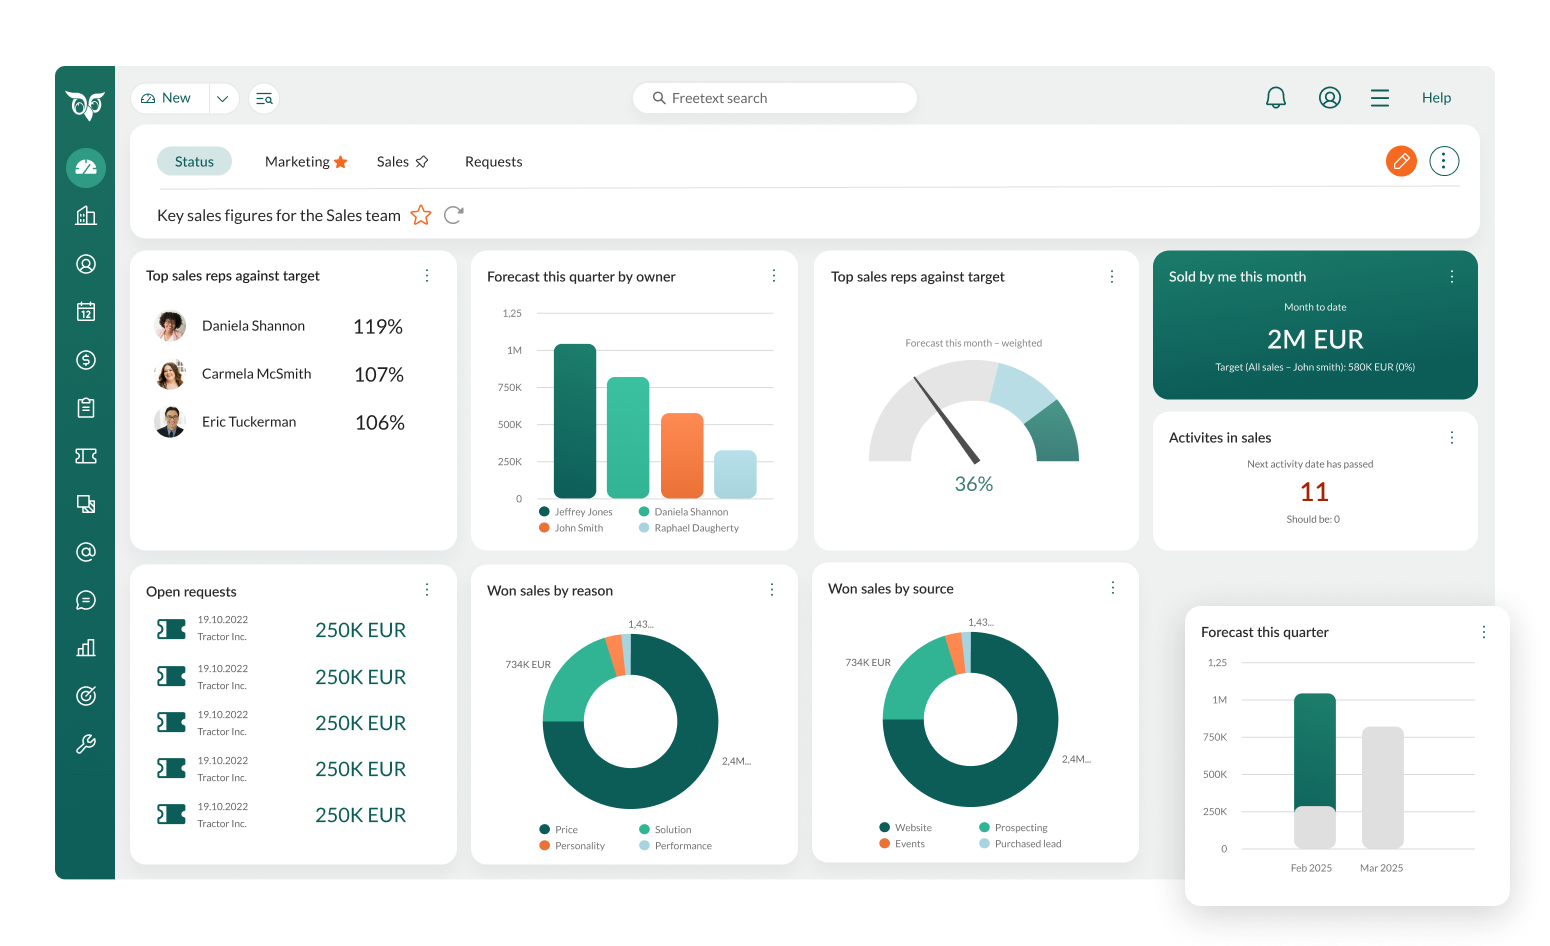Open the company building icon in sidebar

pyautogui.click(x=86, y=216)
